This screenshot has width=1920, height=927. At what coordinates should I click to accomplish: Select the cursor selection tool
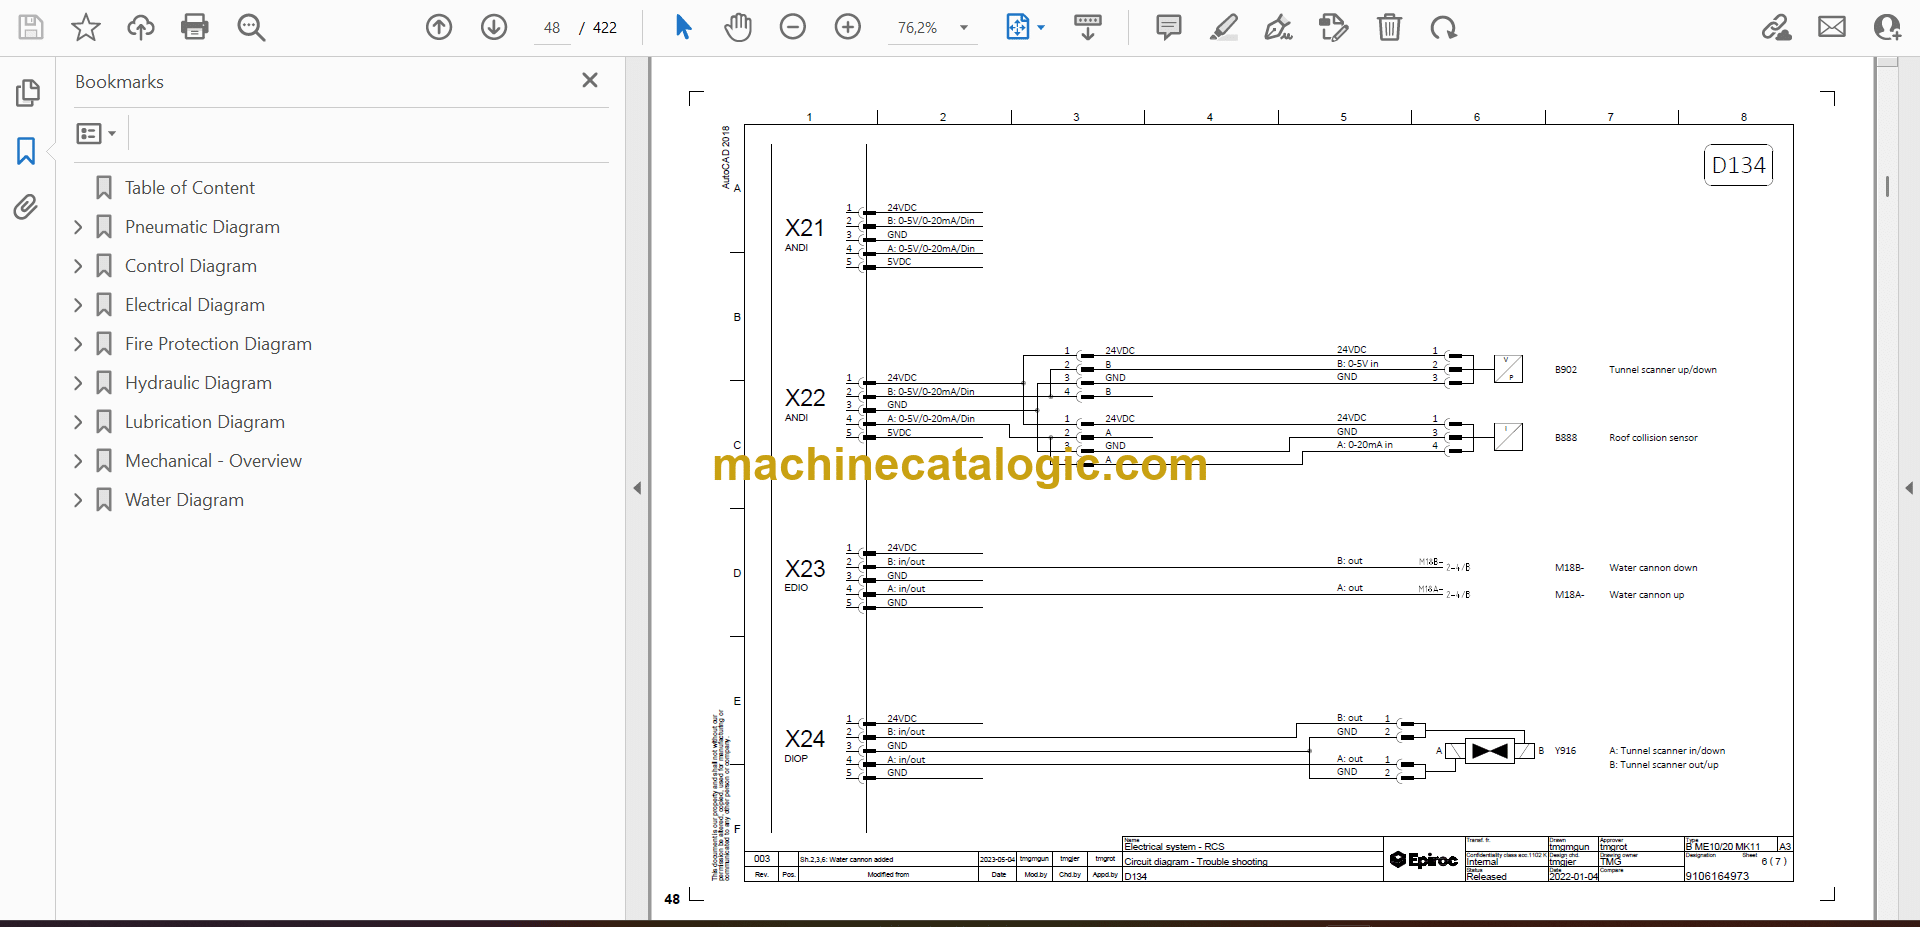click(x=683, y=27)
